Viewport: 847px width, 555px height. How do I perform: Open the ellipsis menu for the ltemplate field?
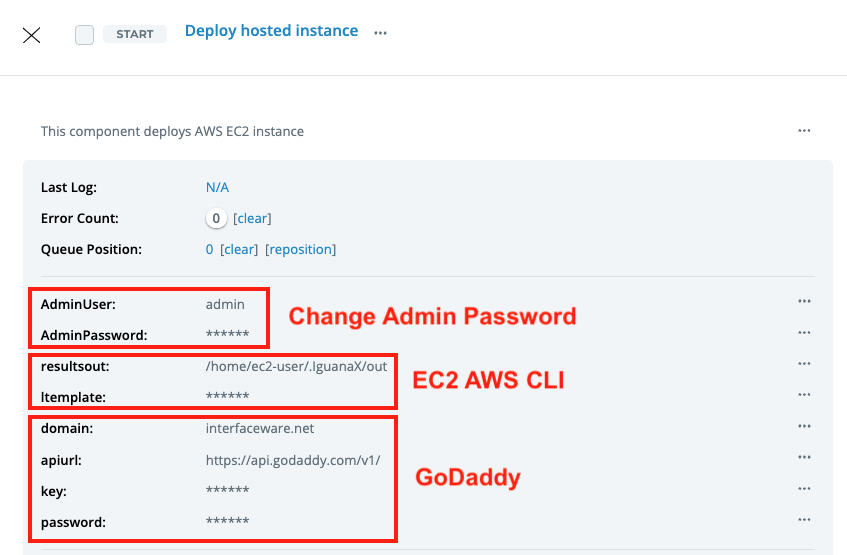point(804,395)
